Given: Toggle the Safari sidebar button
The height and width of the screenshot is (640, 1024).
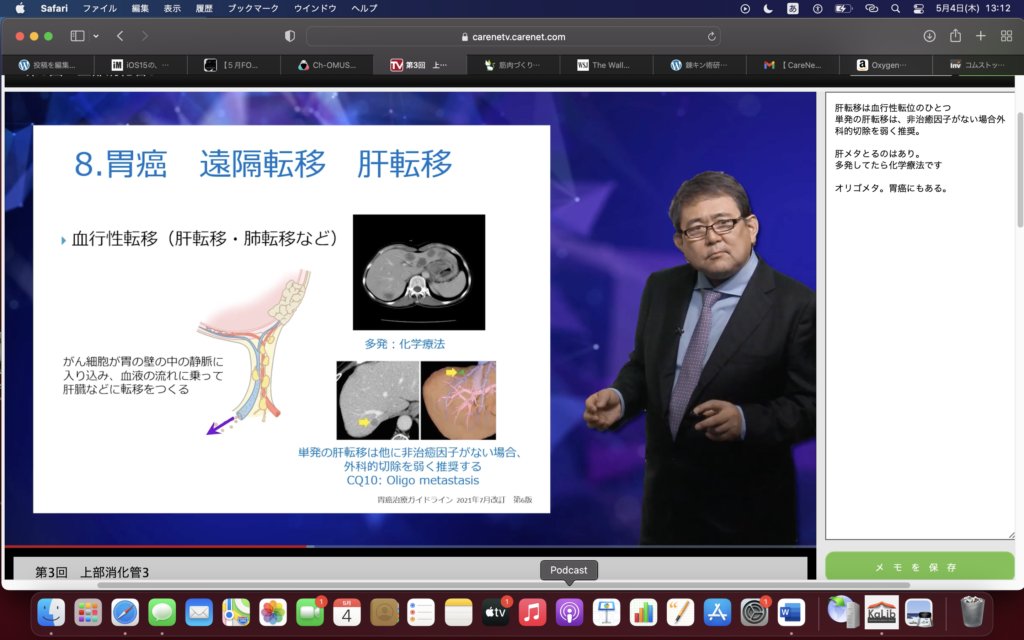Looking at the screenshot, I should (77, 36).
